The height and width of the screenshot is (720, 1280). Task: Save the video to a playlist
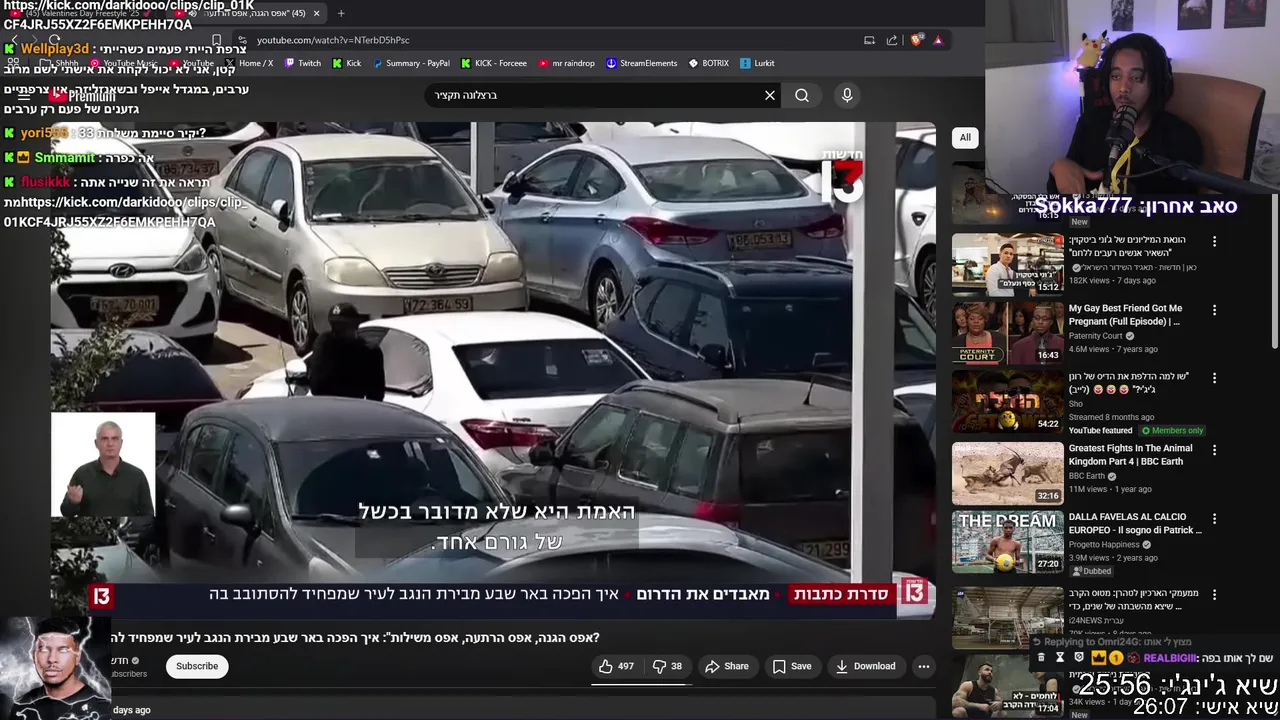(x=791, y=666)
